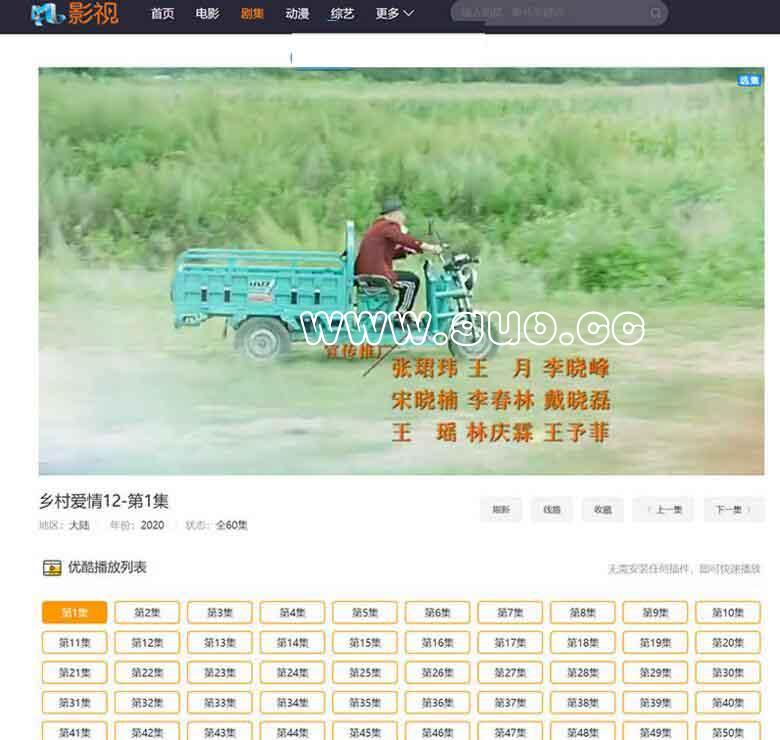The image size is (780, 740).
Task: Open episode 第23集
Action: pyautogui.click(x=220, y=672)
